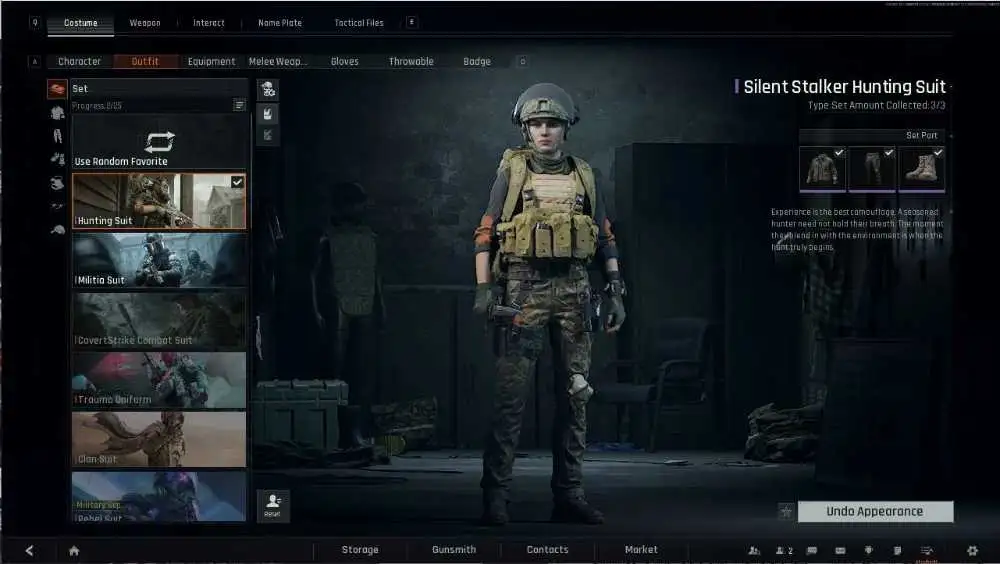Toggle the pants set part checkmark
The width and height of the screenshot is (1000, 564).
coord(888,152)
